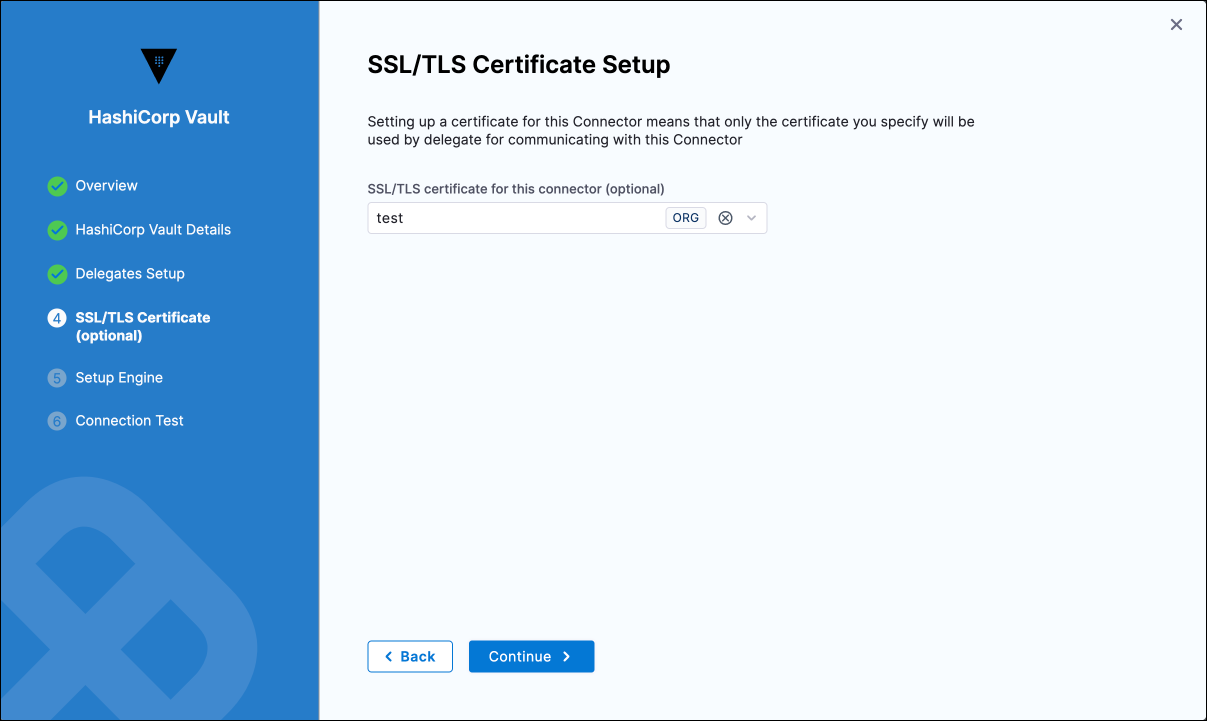Open the Setup Engine step
This screenshot has width=1207, height=721.
pyautogui.click(x=119, y=378)
